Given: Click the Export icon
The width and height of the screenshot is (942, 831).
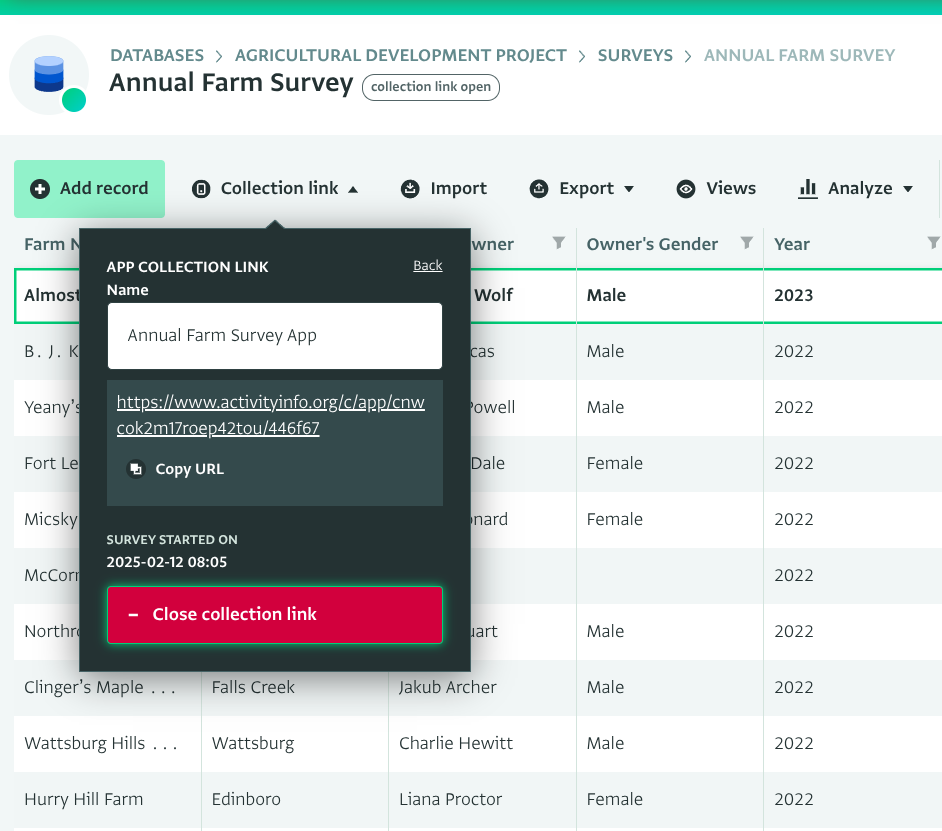Looking at the screenshot, I should click(x=539, y=189).
